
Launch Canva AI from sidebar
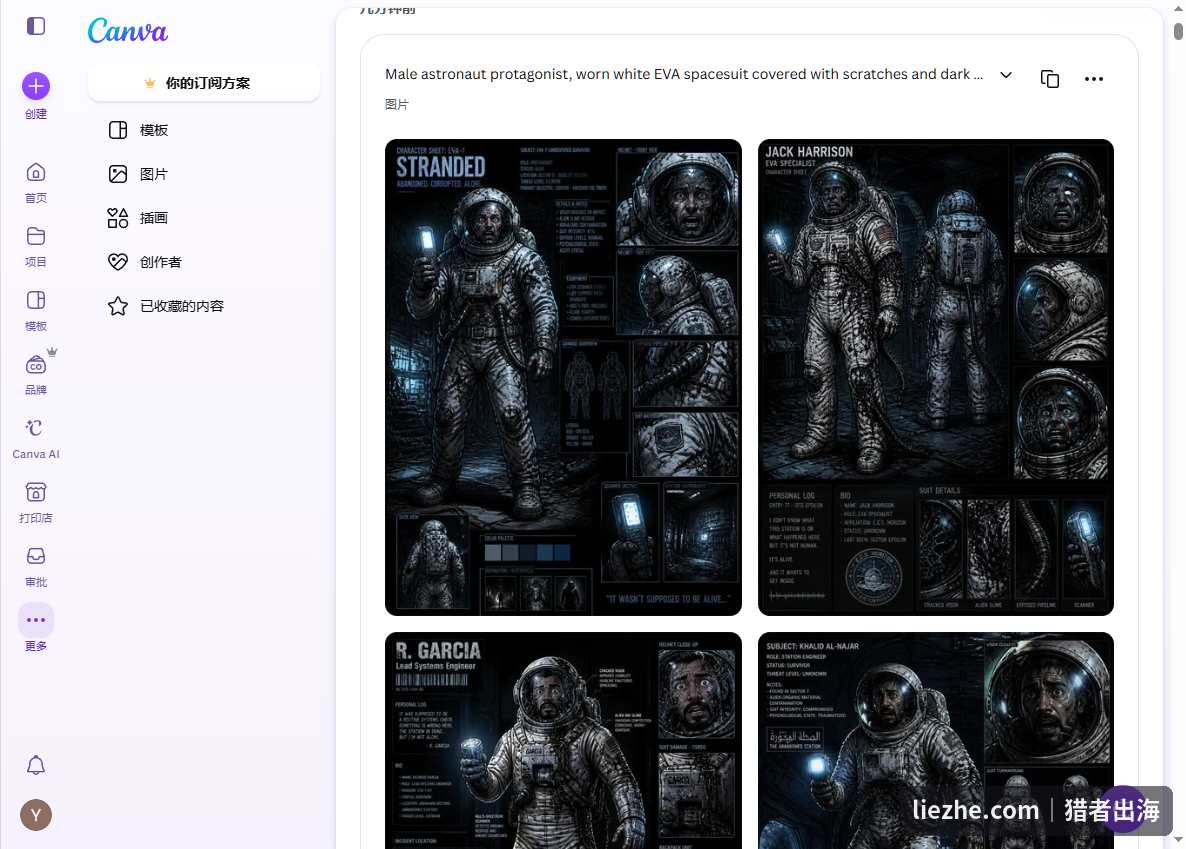36,439
